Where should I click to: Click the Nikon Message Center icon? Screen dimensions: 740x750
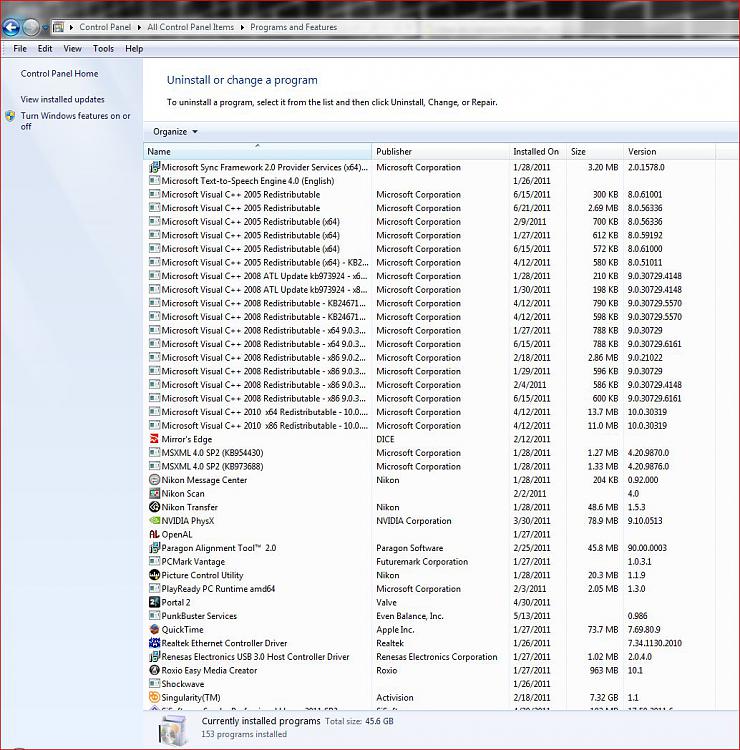pyautogui.click(x=154, y=480)
